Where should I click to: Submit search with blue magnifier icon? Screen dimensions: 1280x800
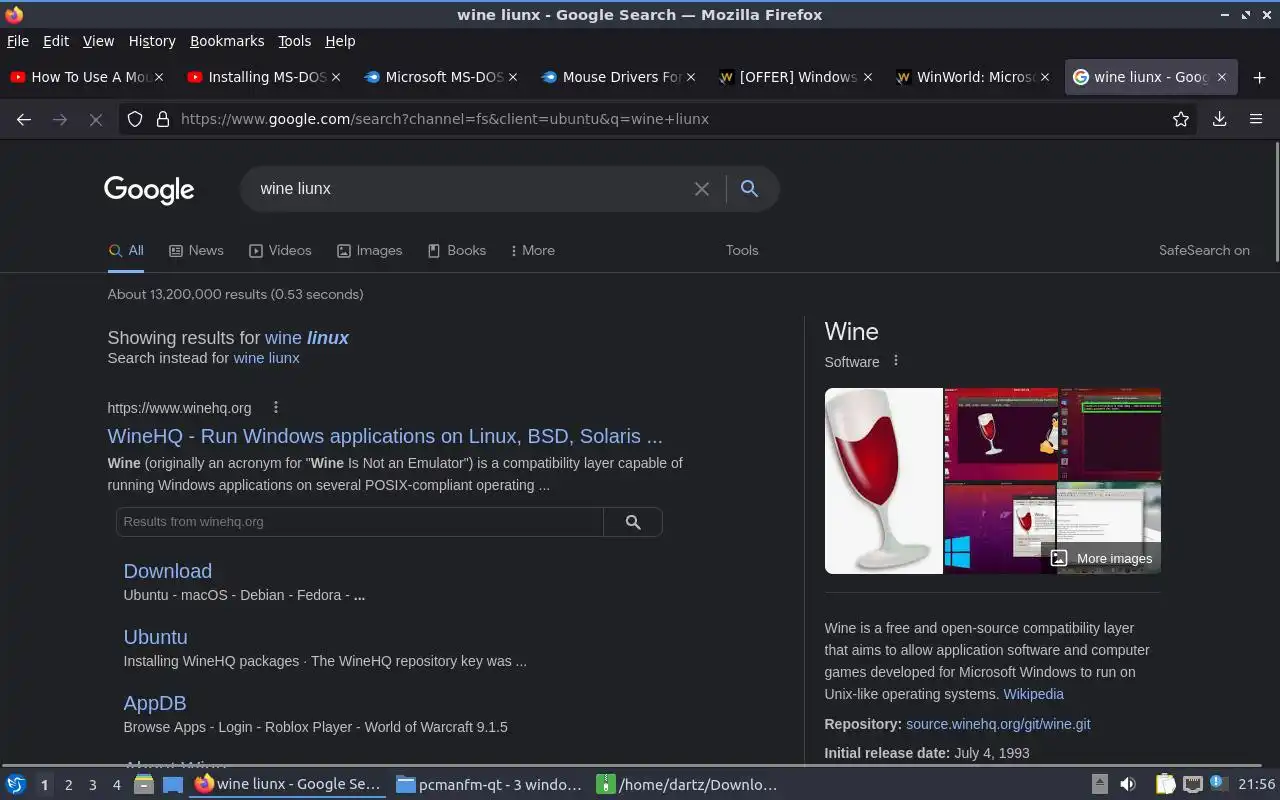(x=749, y=189)
